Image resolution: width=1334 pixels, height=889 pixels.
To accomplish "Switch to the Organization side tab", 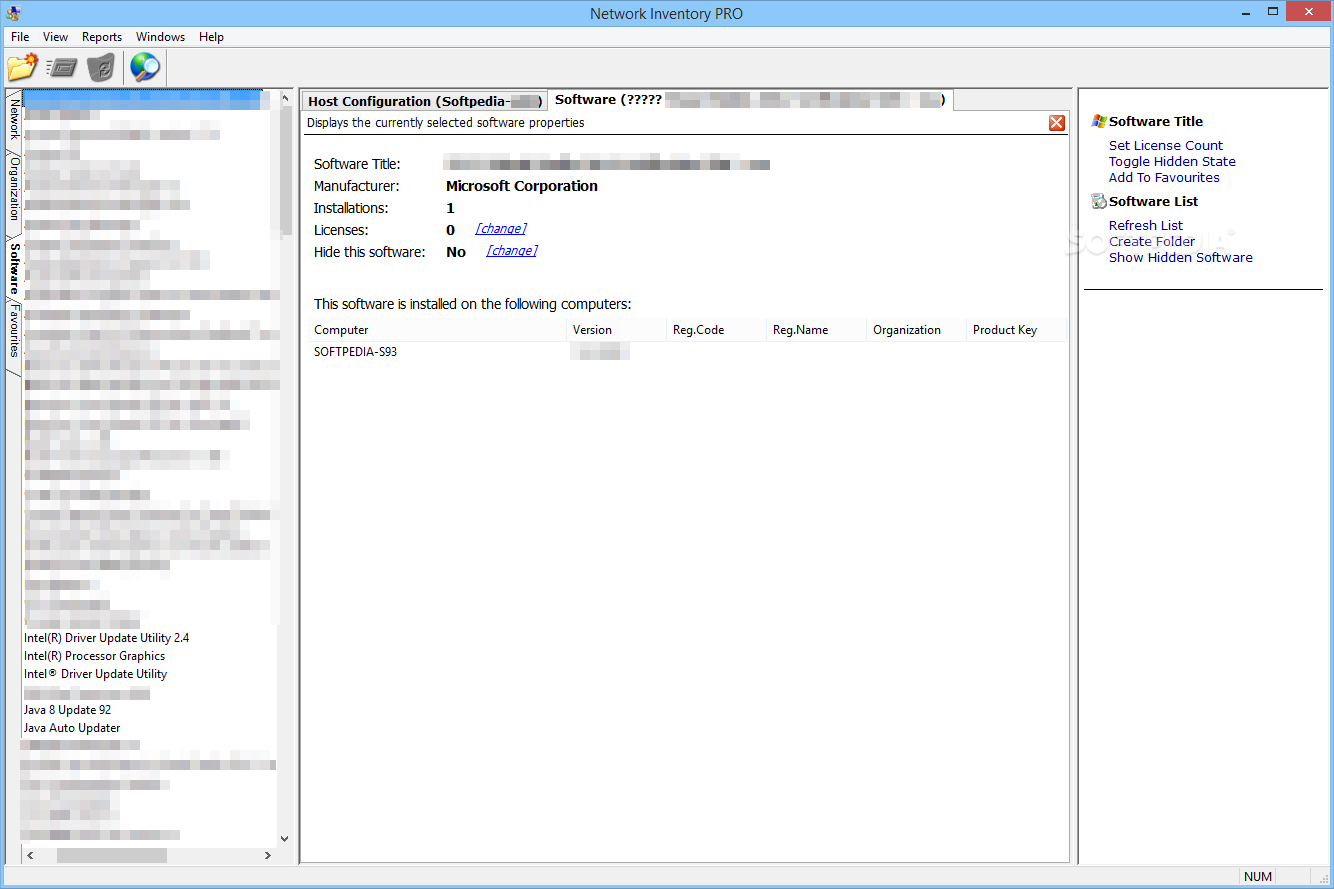I will click(x=14, y=188).
